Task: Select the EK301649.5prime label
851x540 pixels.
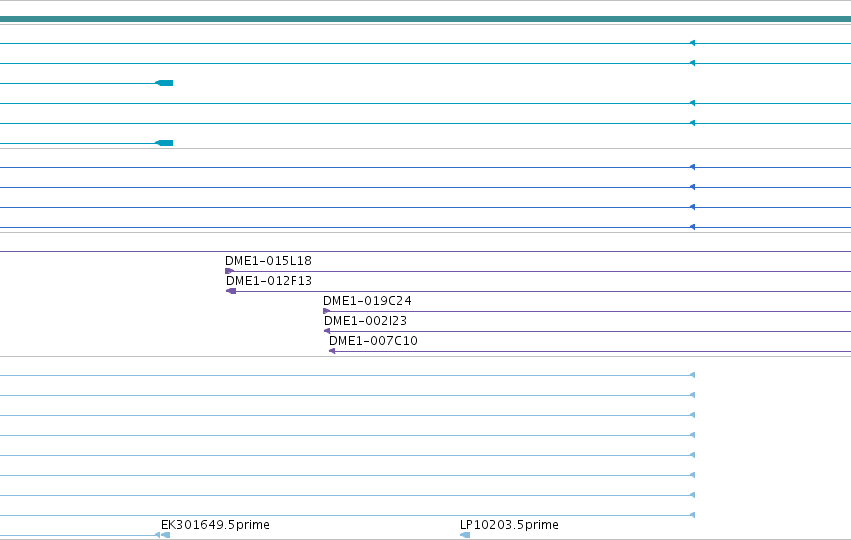Action: coord(215,525)
